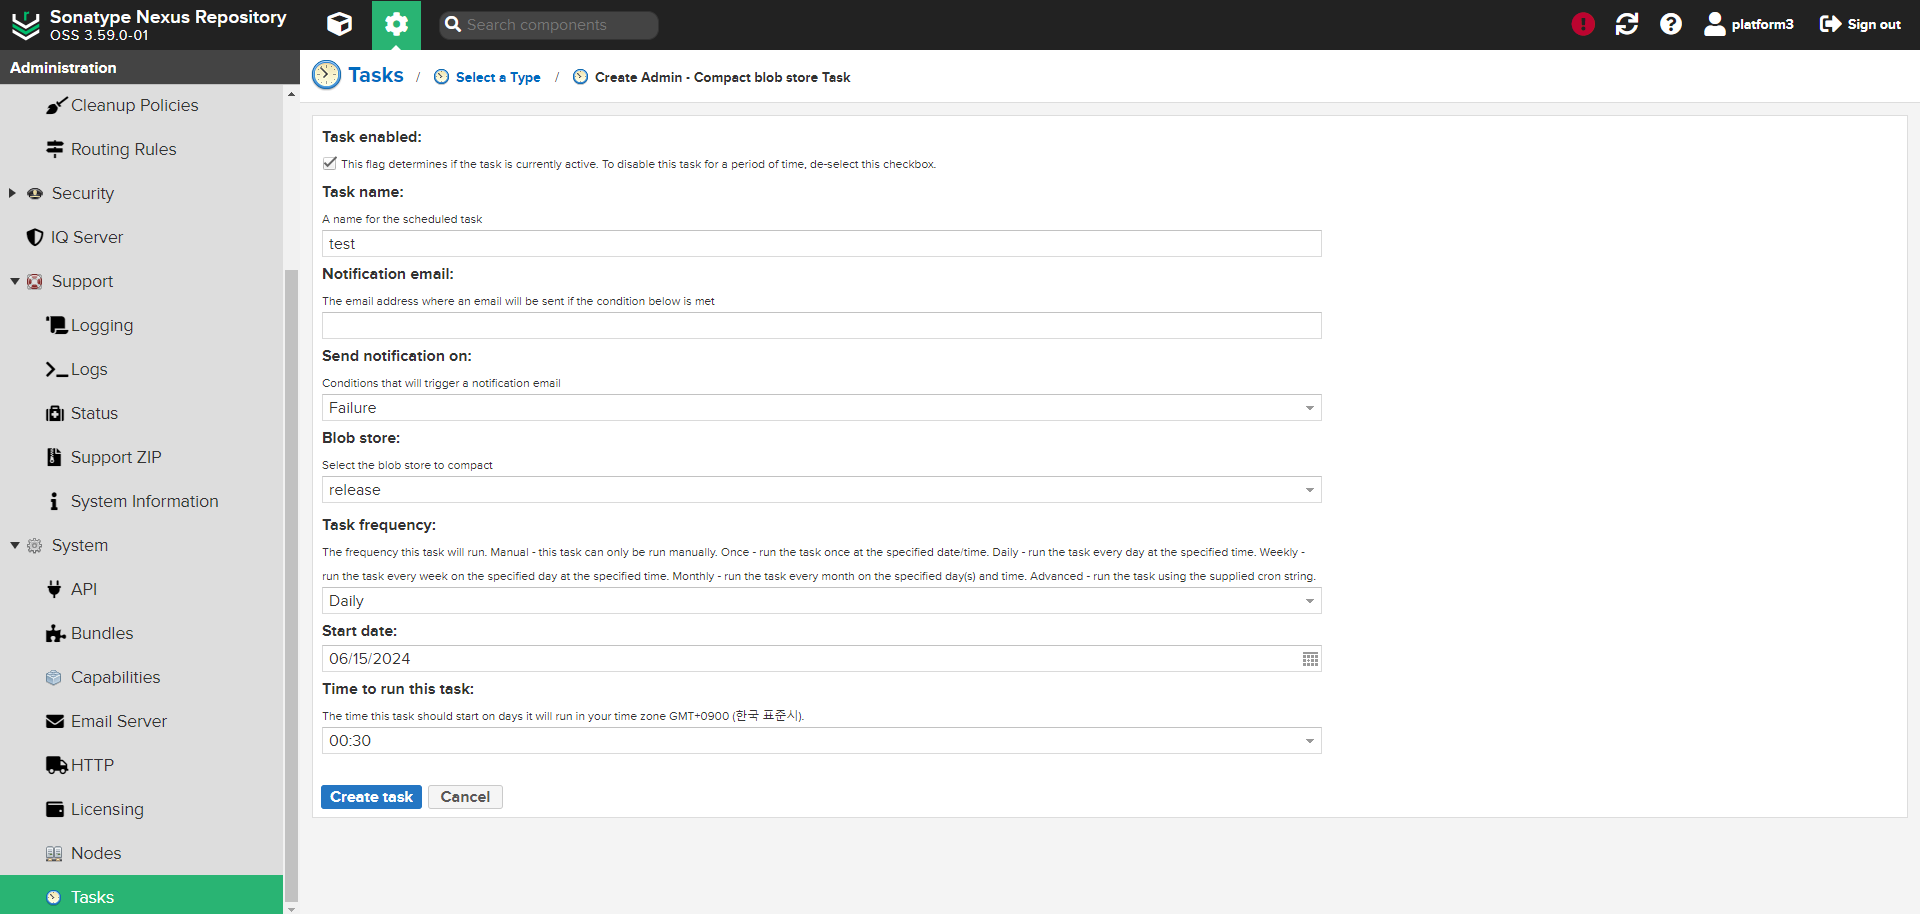The image size is (1920, 914).
Task: Click the Logs terminal icon
Action: 56,369
